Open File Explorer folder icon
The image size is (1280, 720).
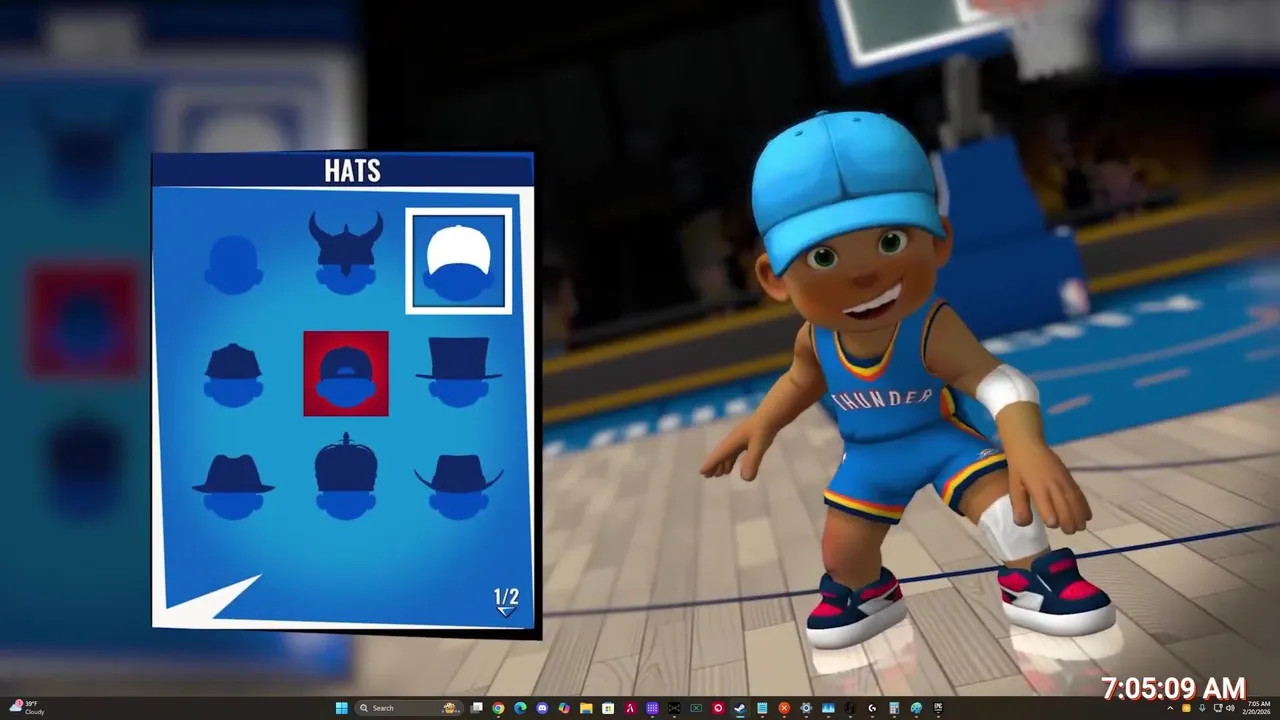(x=586, y=708)
